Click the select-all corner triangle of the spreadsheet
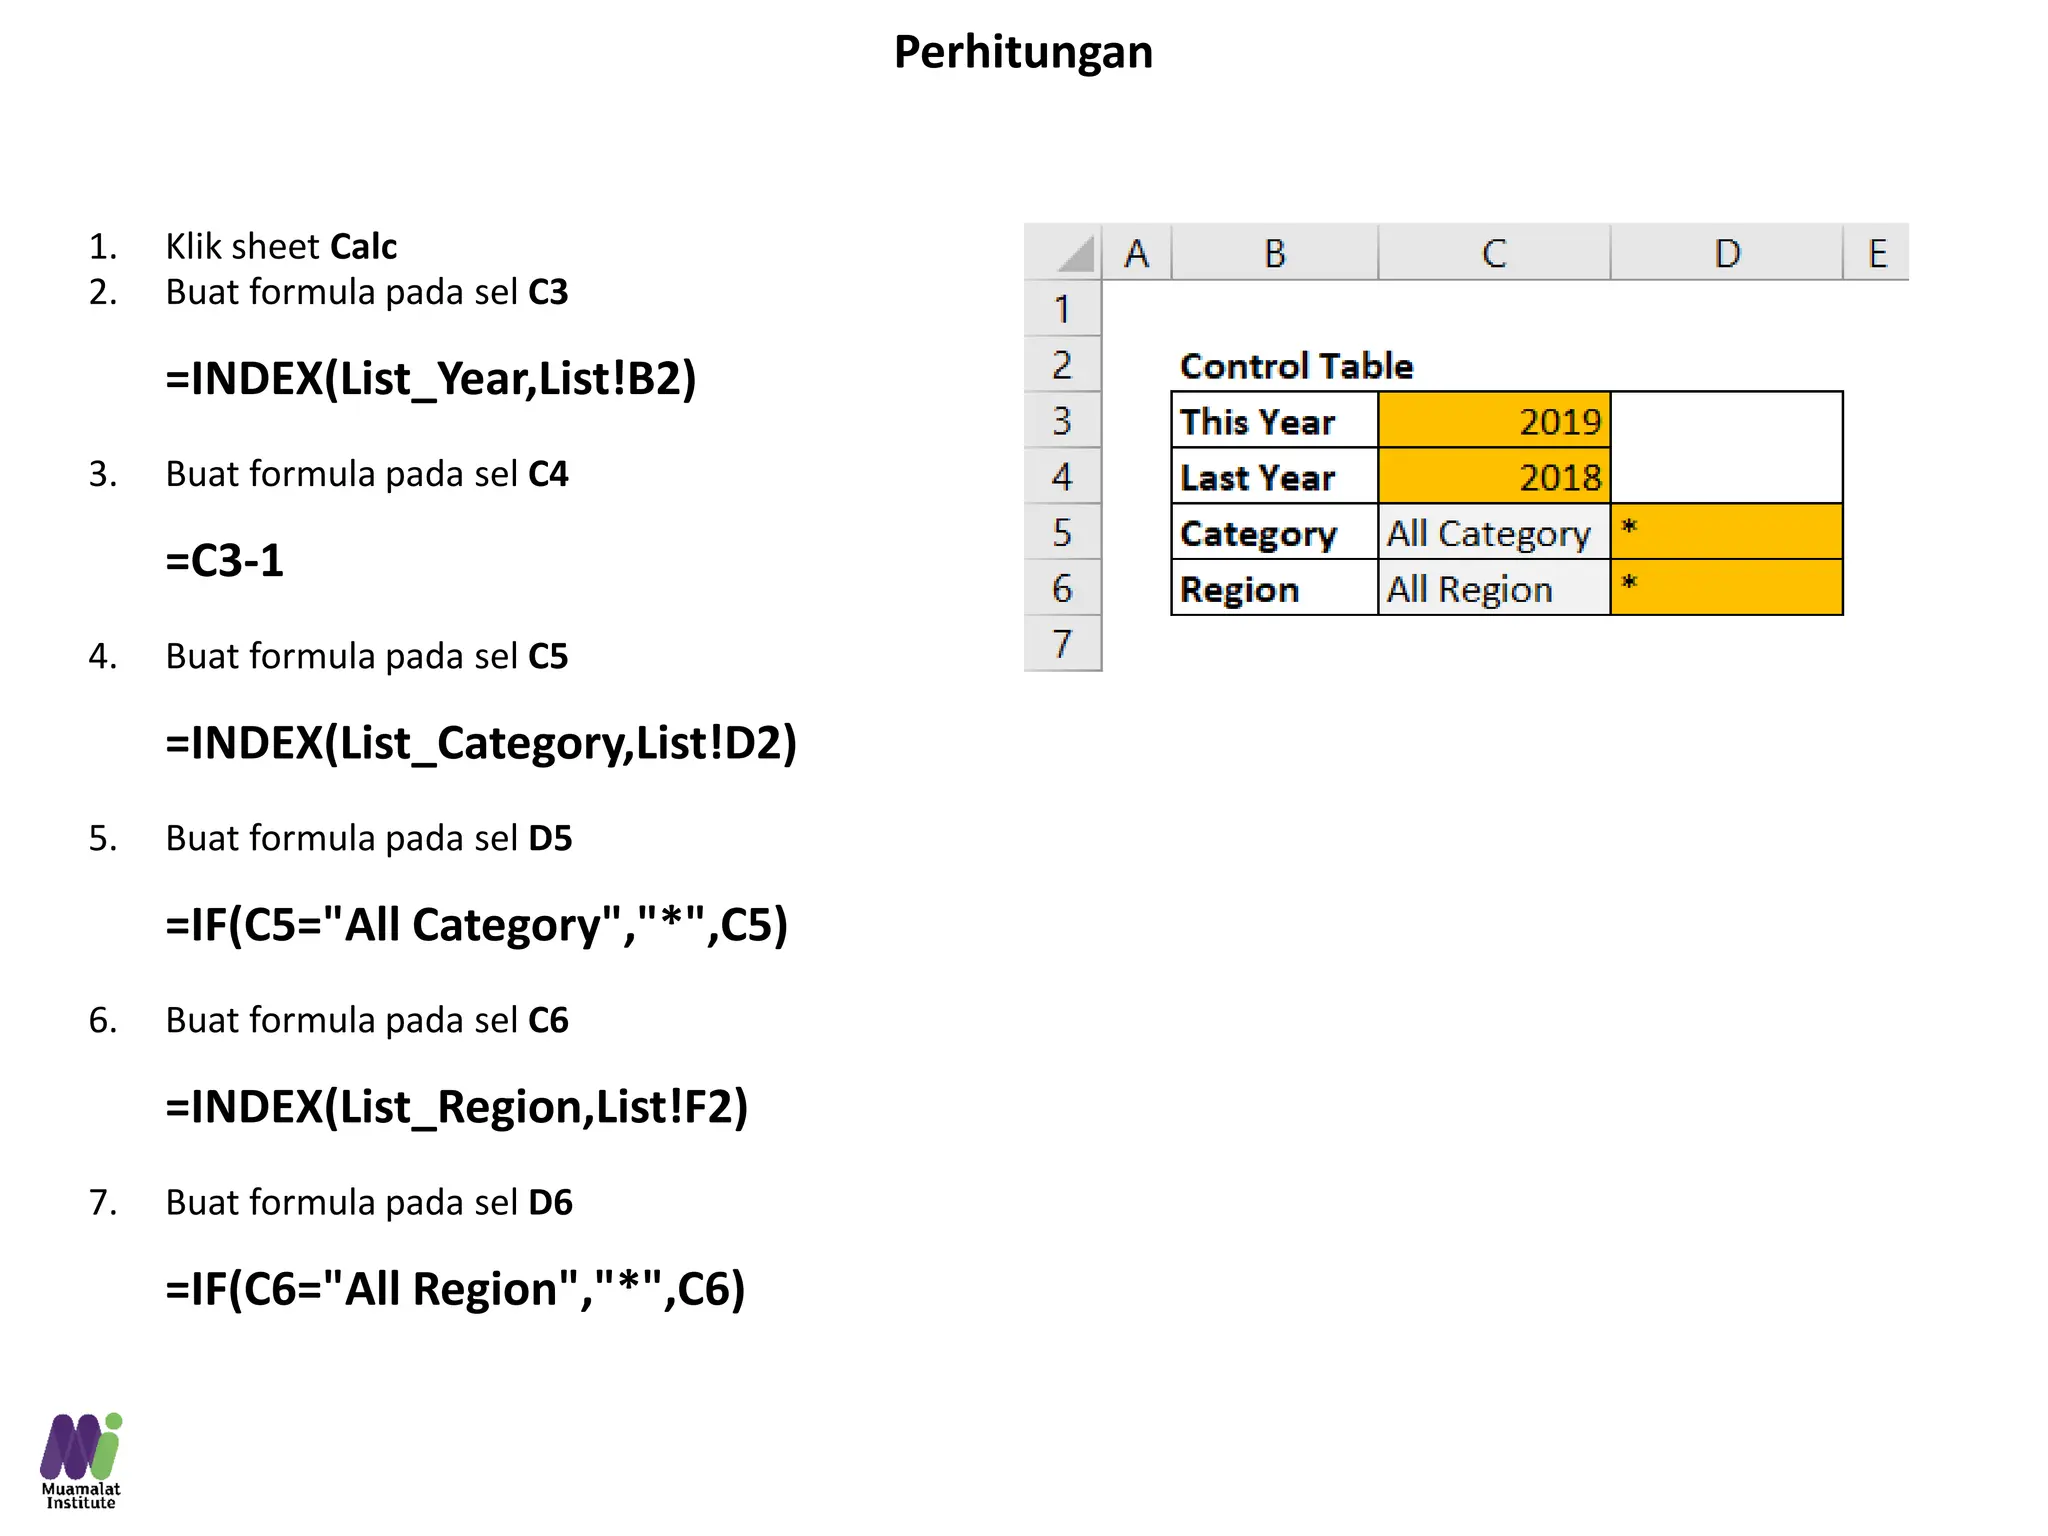Screen dimensions: 2048x1536 pyautogui.click(x=1063, y=252)
